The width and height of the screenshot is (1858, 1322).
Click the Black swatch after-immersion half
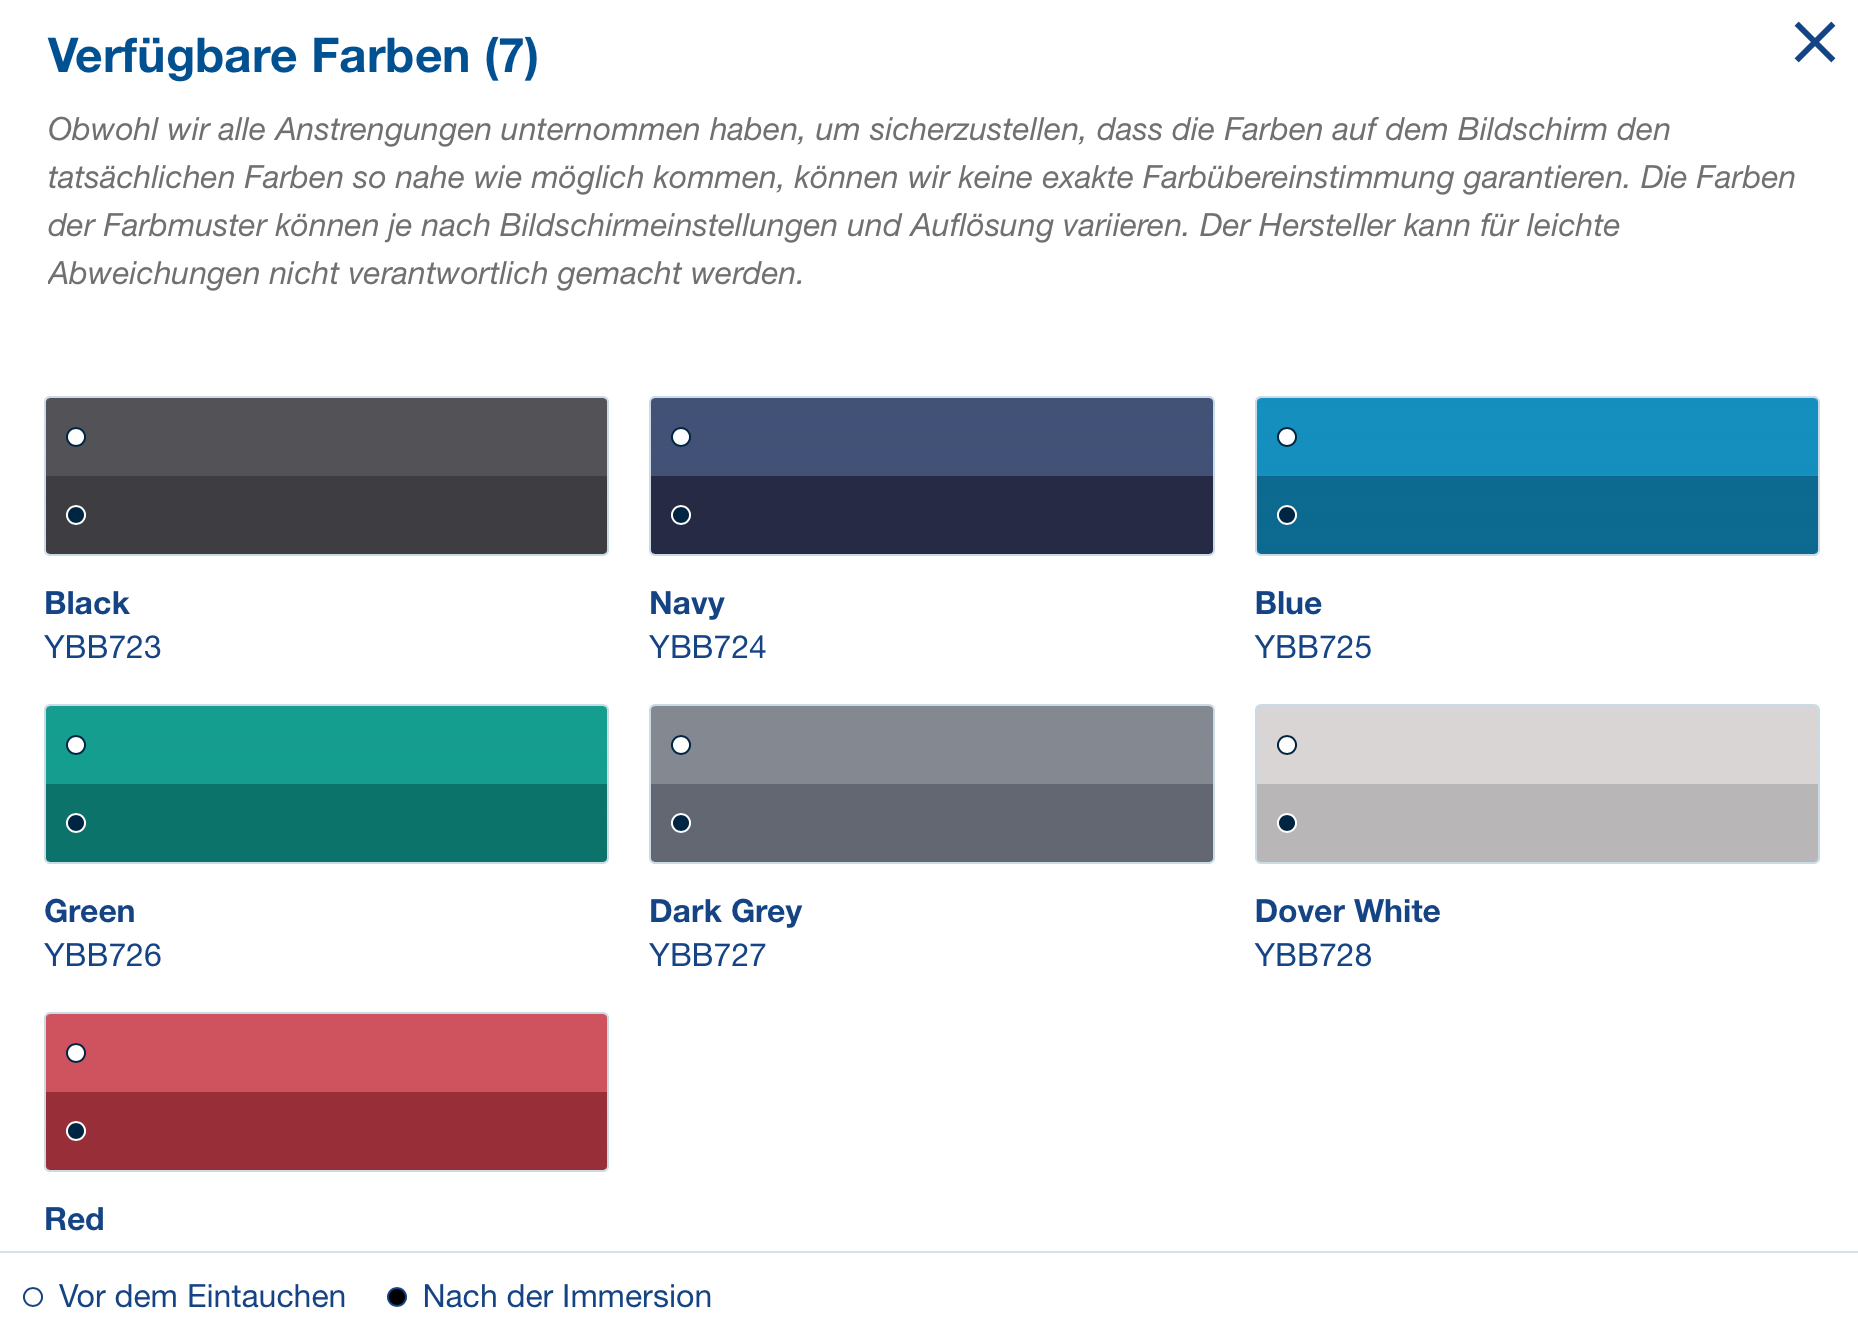pos(326,515)
